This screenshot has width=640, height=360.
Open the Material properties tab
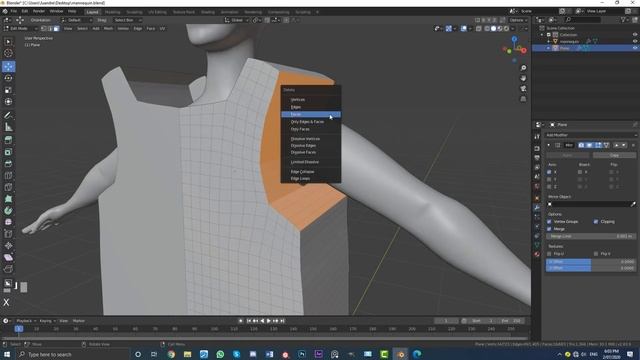537,254
